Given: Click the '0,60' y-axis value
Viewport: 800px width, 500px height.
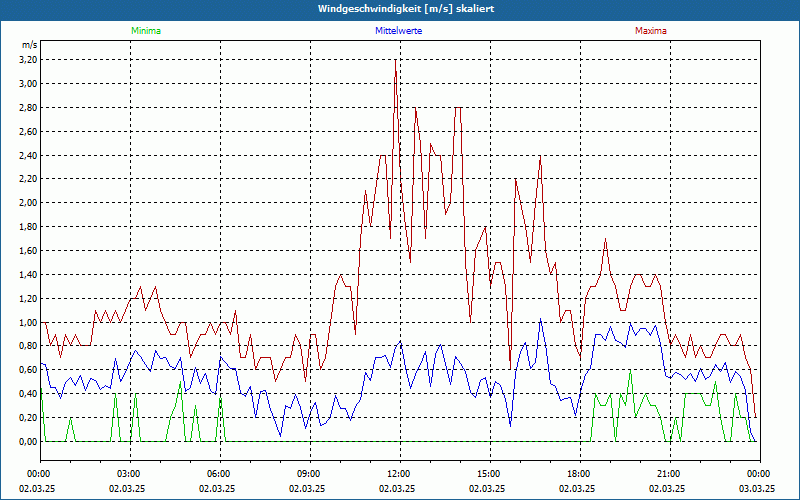Looking at the screenshot, I should [28, 370].
